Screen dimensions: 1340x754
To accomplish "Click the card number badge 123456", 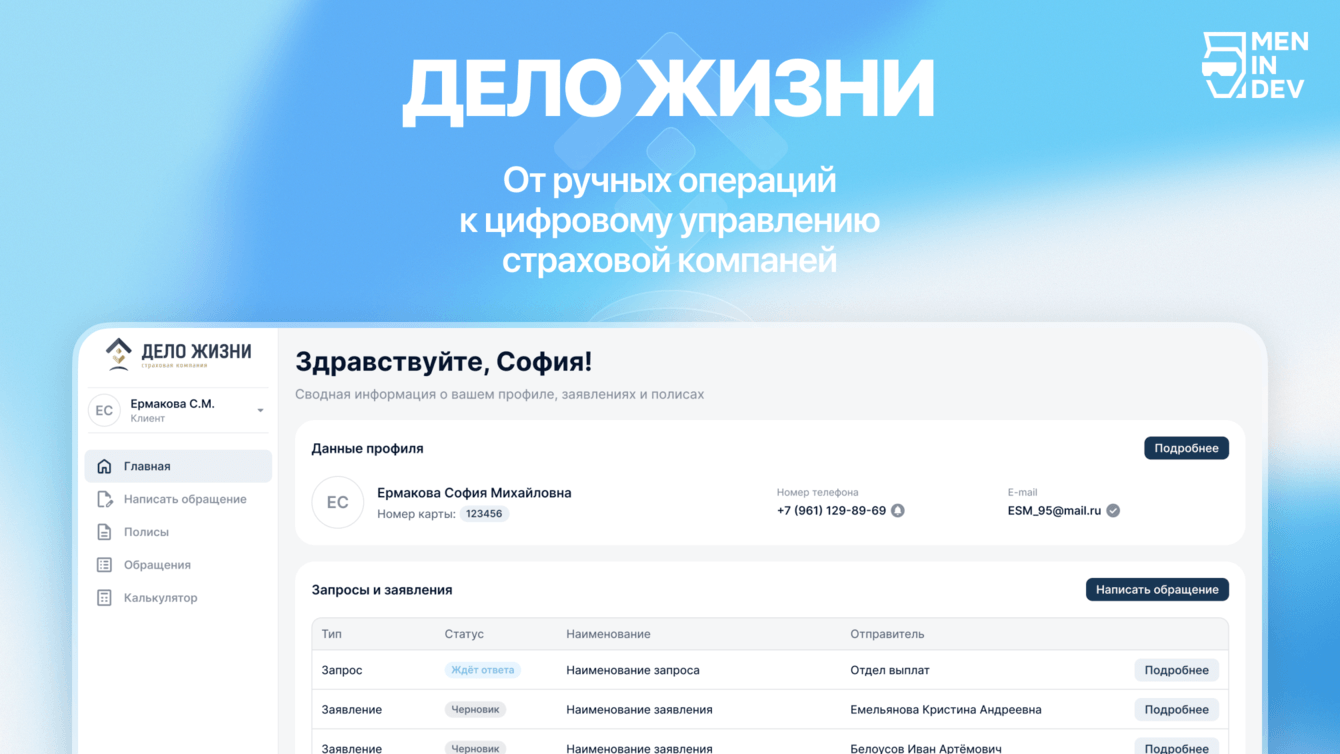I will [x=485, y=513].
